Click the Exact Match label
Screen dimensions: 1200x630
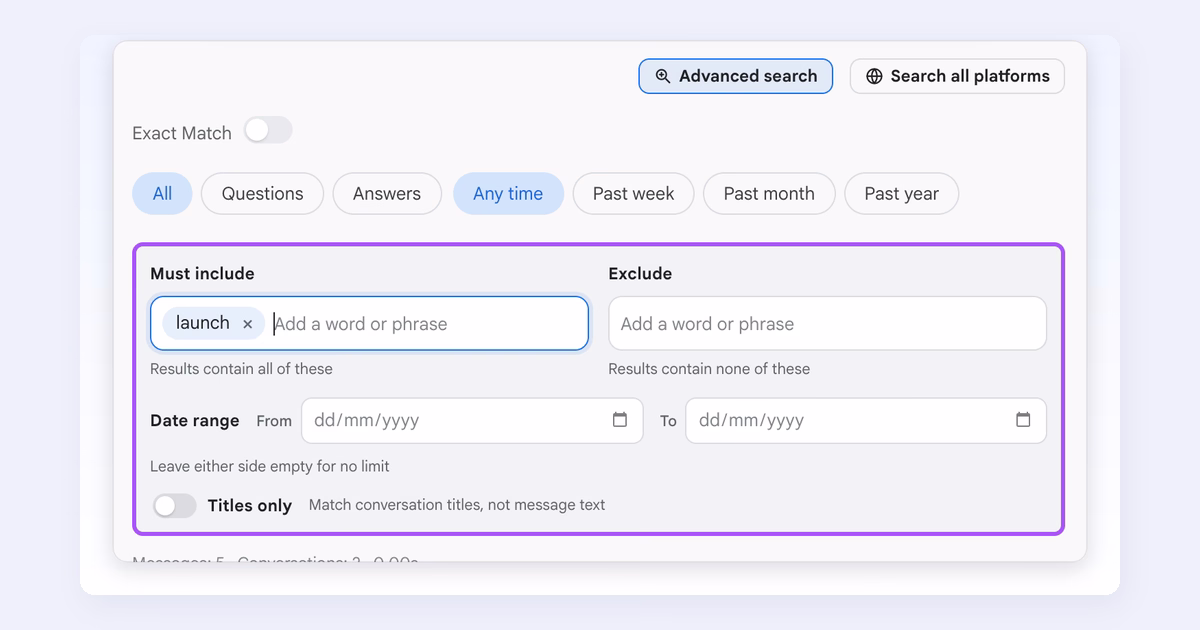(x=182, y=133)
